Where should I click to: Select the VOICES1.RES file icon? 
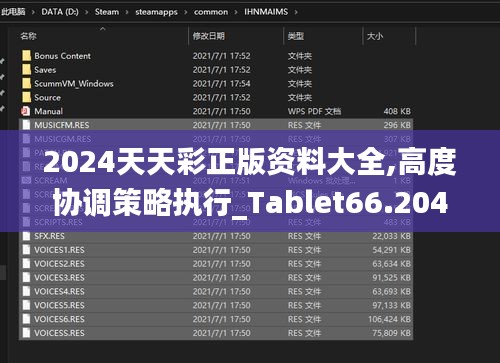[26, 250]
